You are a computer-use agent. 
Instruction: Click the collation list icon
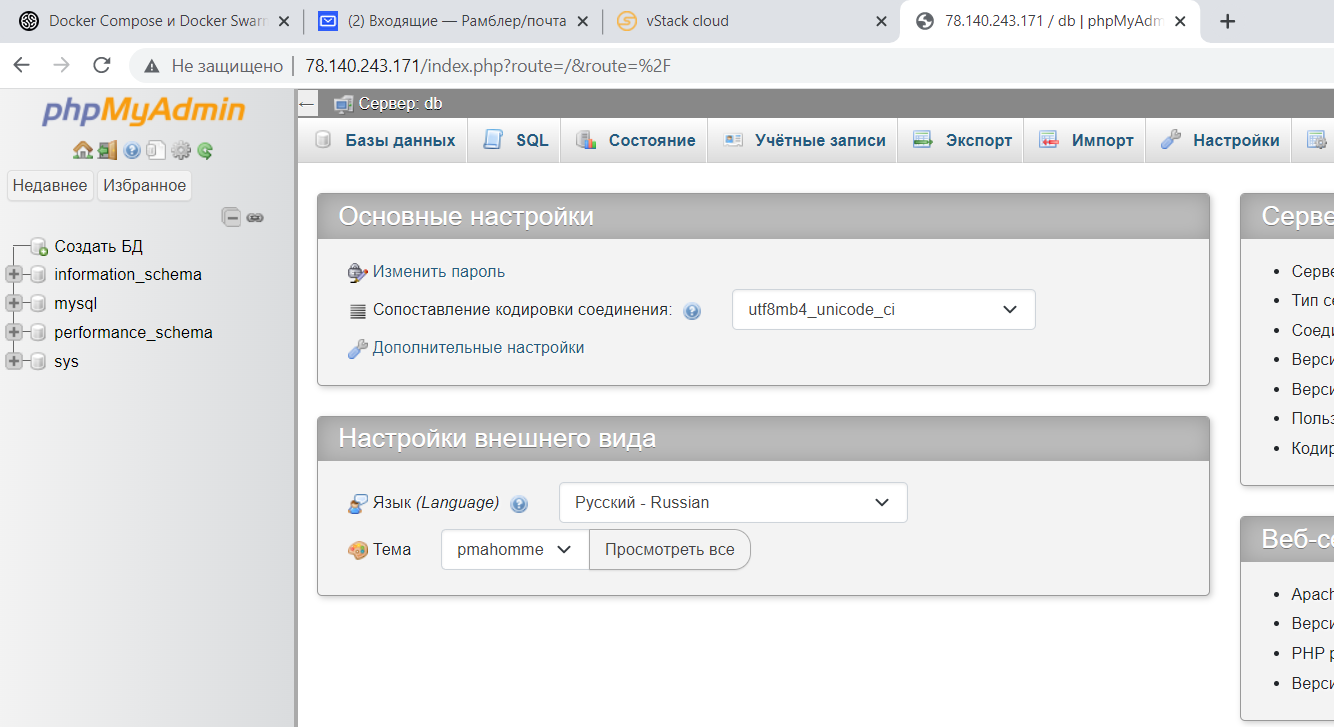357,311
